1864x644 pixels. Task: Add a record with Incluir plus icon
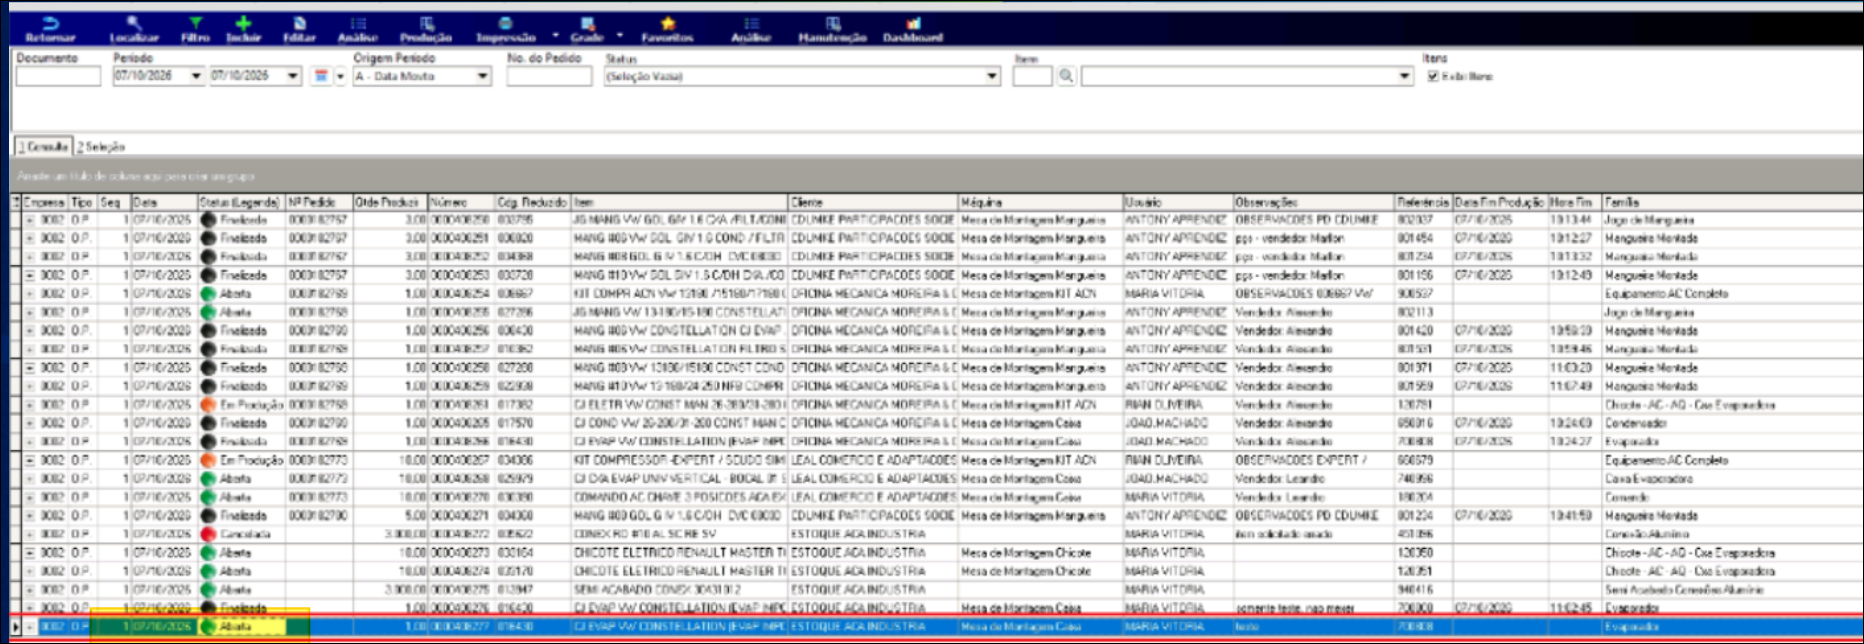click(243, 24)
